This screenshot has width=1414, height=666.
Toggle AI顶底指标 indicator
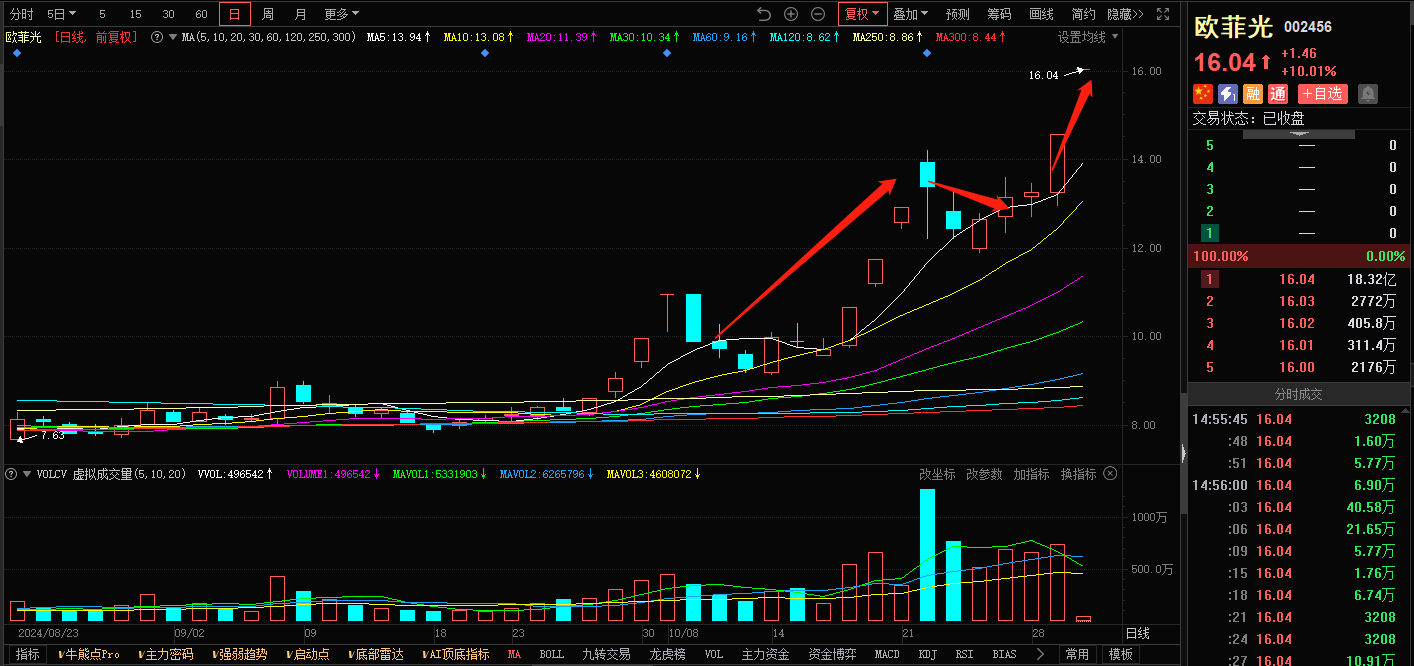[456, 654]
